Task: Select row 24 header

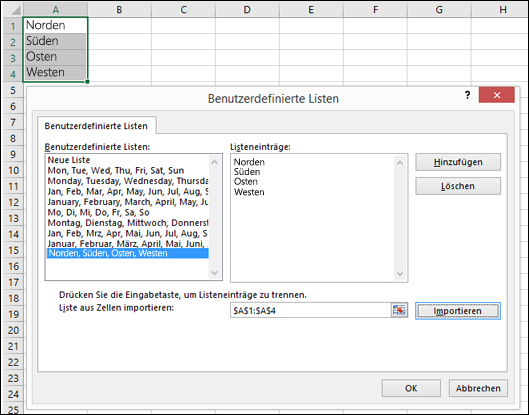Action: [13, 394]
